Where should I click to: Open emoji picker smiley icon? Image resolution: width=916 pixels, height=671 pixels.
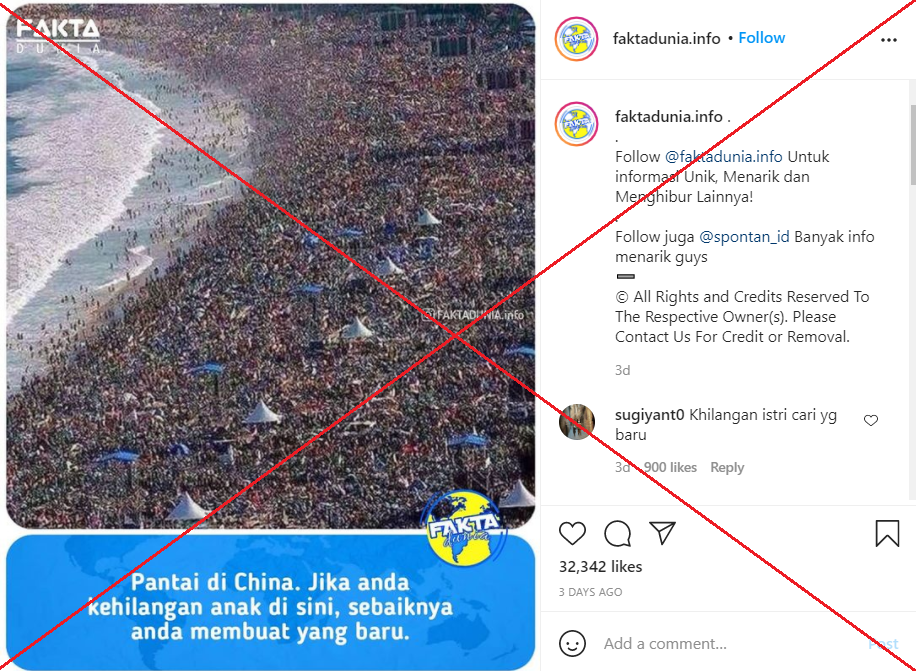[572, 644]
